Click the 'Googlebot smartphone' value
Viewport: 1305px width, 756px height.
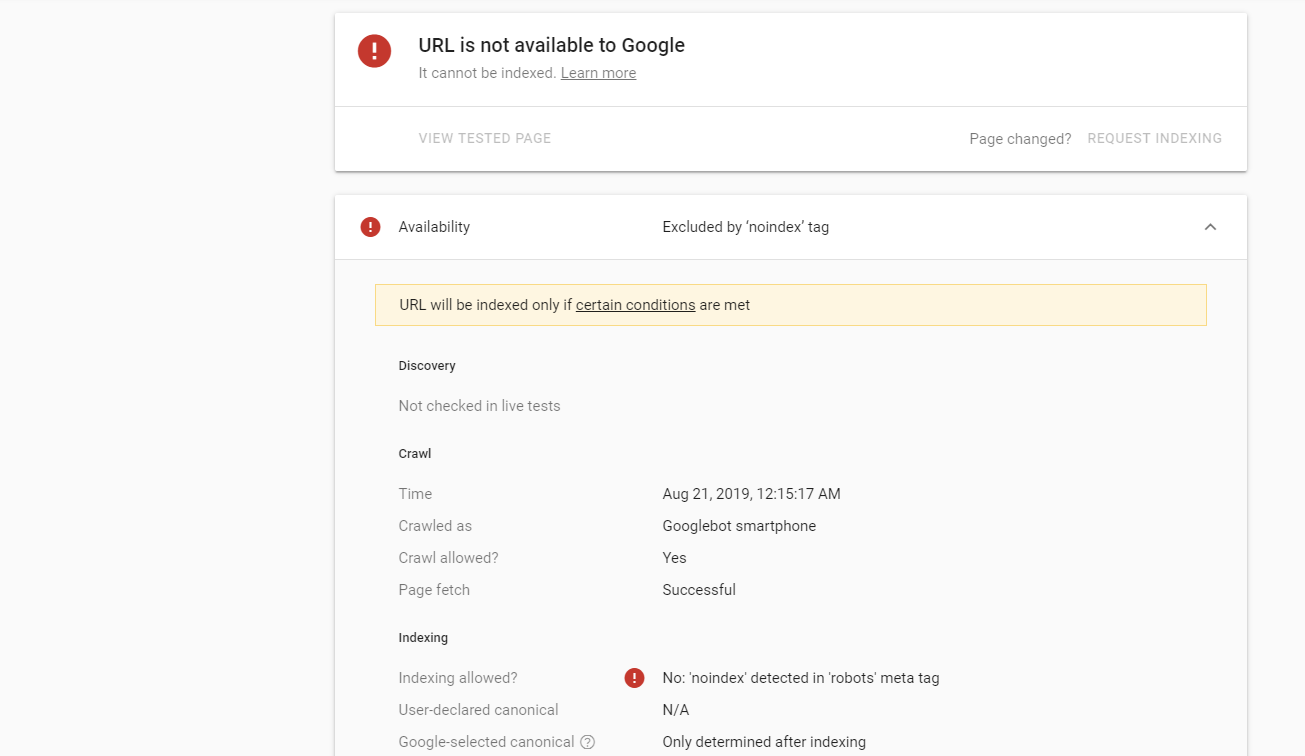739,526
